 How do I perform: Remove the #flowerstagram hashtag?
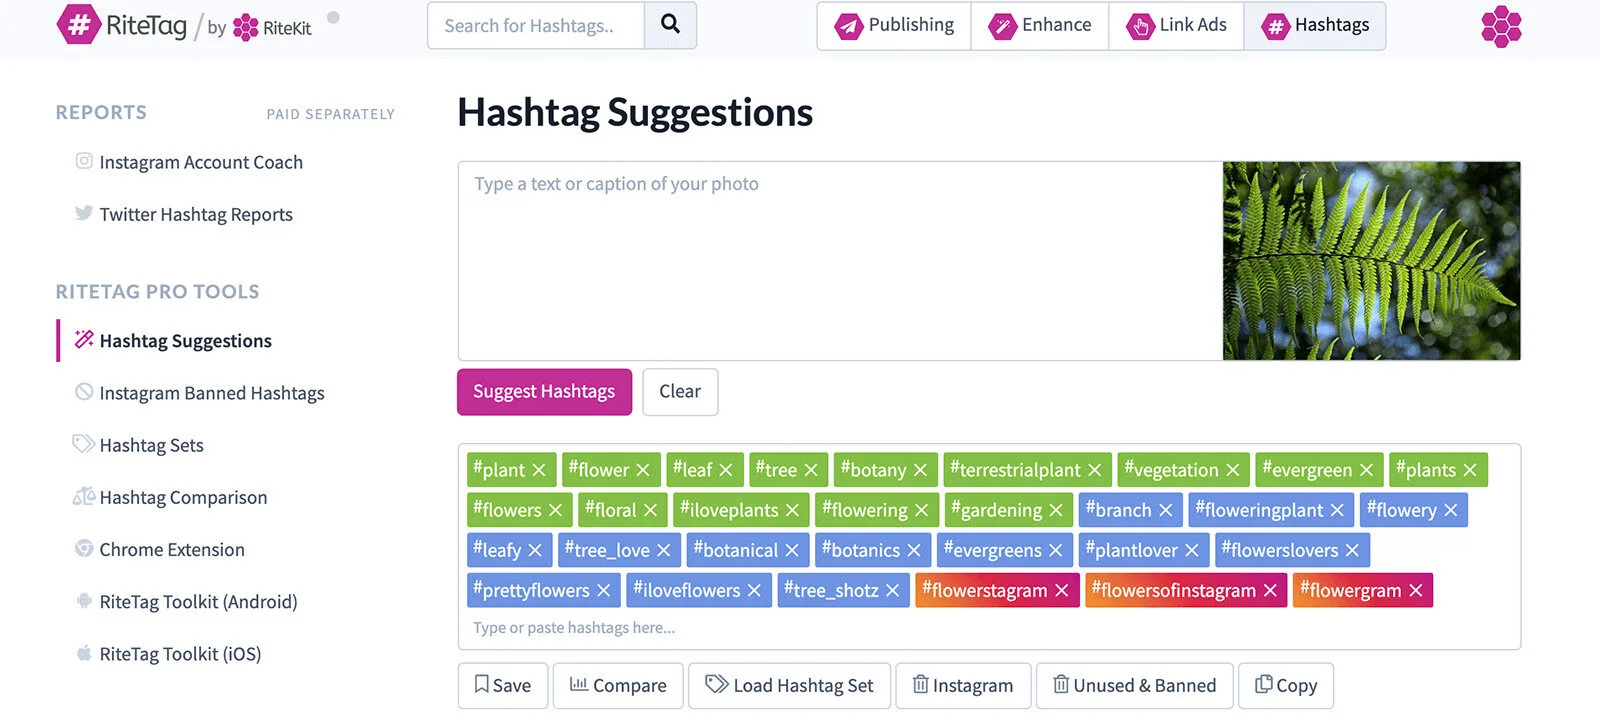(x=1062, y=590)
